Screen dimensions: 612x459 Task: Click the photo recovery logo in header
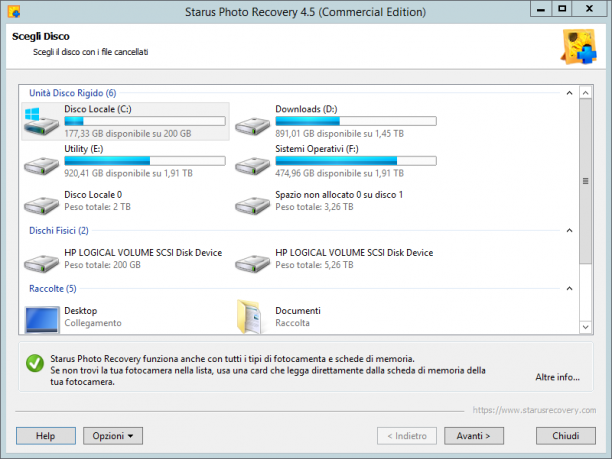pyautogui.click(x=579, y=47)
